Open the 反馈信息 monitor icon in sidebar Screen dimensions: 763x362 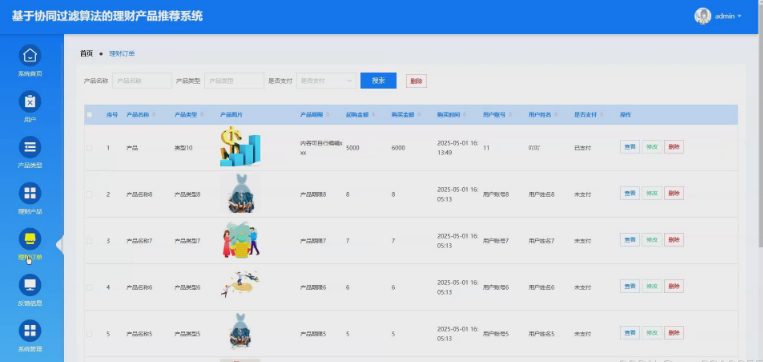(30, 285)
